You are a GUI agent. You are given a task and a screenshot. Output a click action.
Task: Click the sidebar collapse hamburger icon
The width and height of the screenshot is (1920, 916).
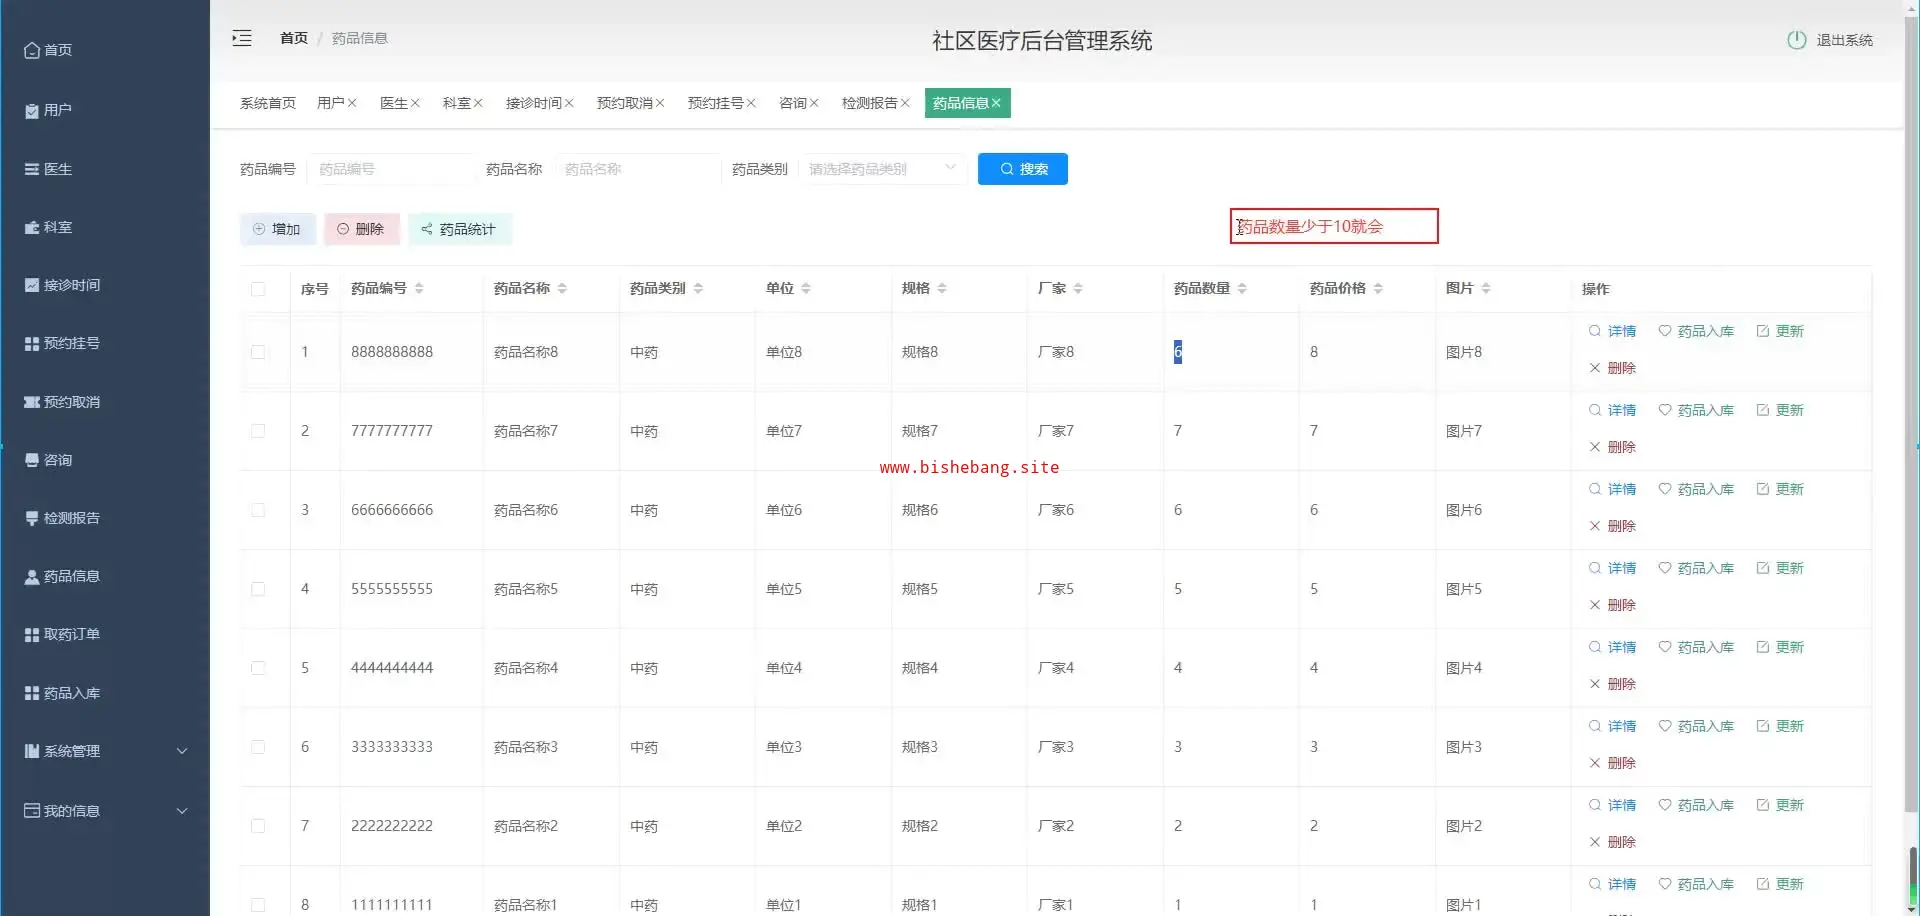[242, 39]
